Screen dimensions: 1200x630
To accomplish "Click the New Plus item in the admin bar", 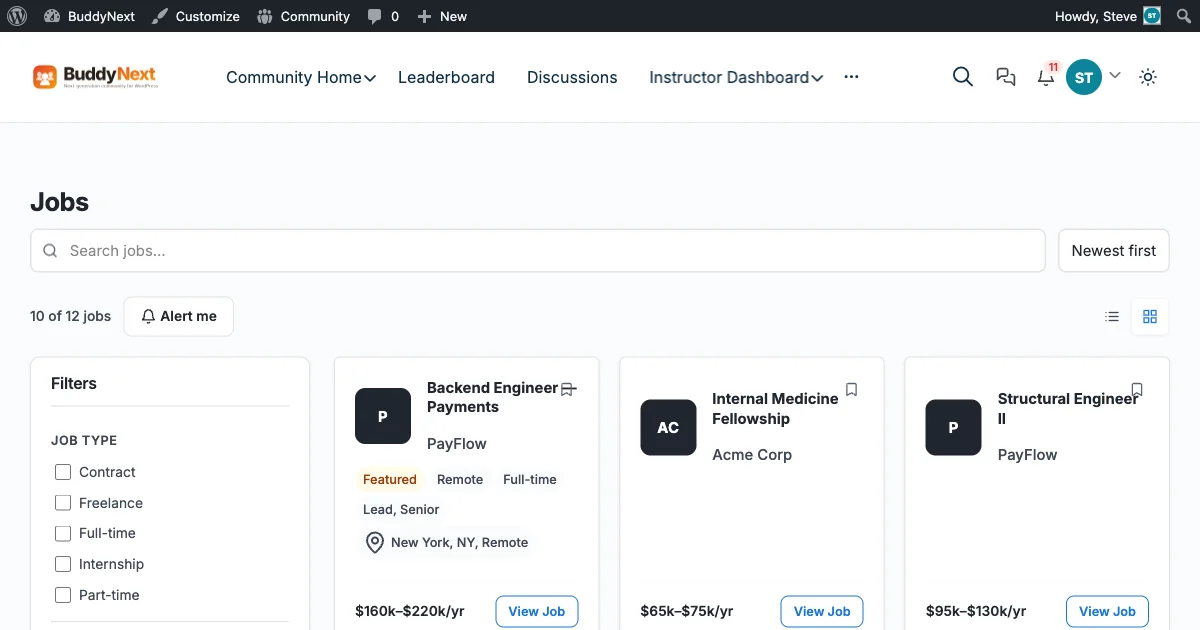I will click(442, 16).
